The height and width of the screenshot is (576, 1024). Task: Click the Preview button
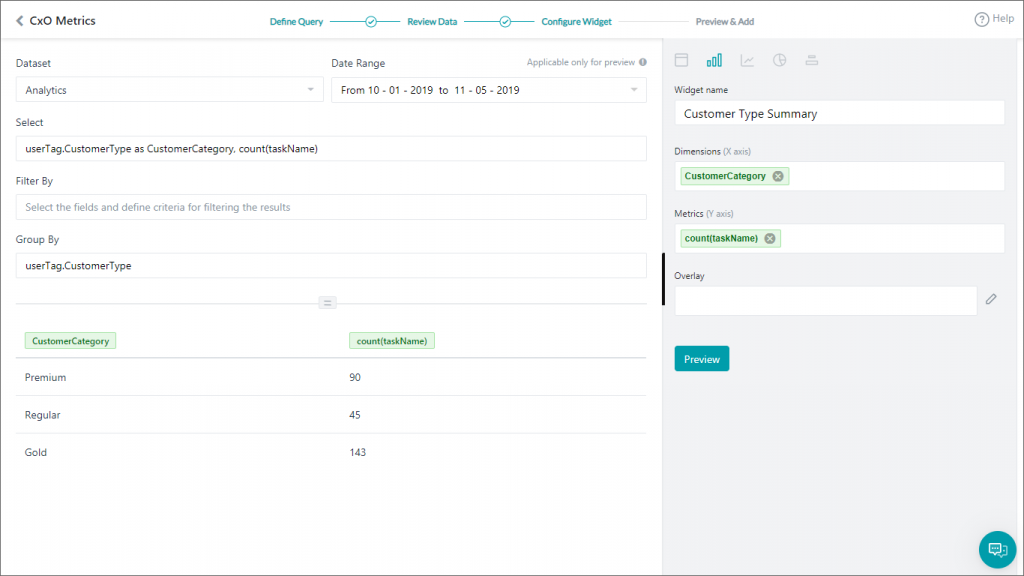[701, 358]
